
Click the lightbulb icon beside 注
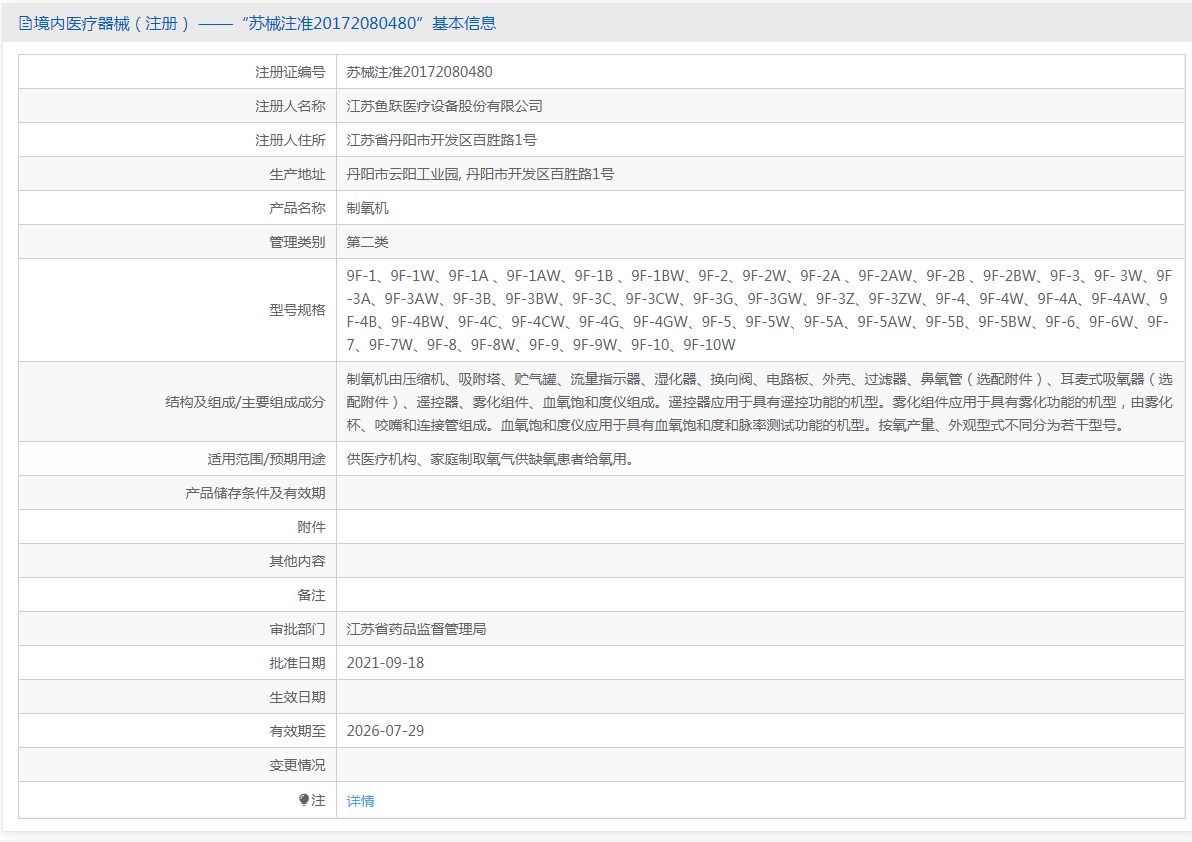click(x=304, y=800)
